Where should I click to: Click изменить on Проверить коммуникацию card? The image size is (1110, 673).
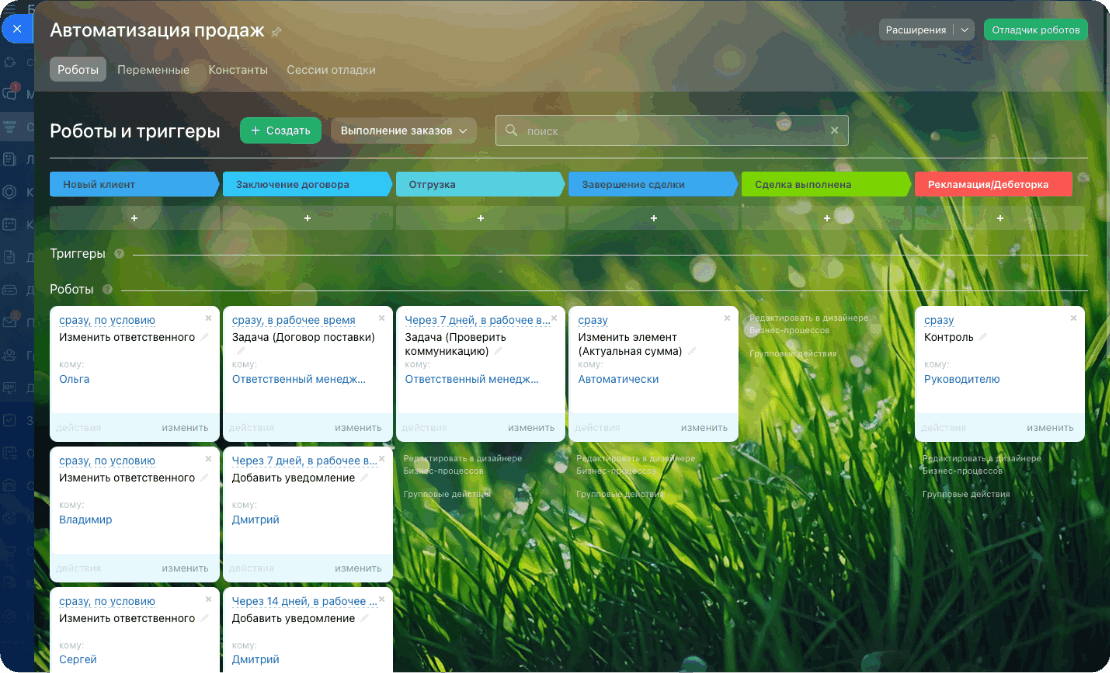tap(531, 427)
